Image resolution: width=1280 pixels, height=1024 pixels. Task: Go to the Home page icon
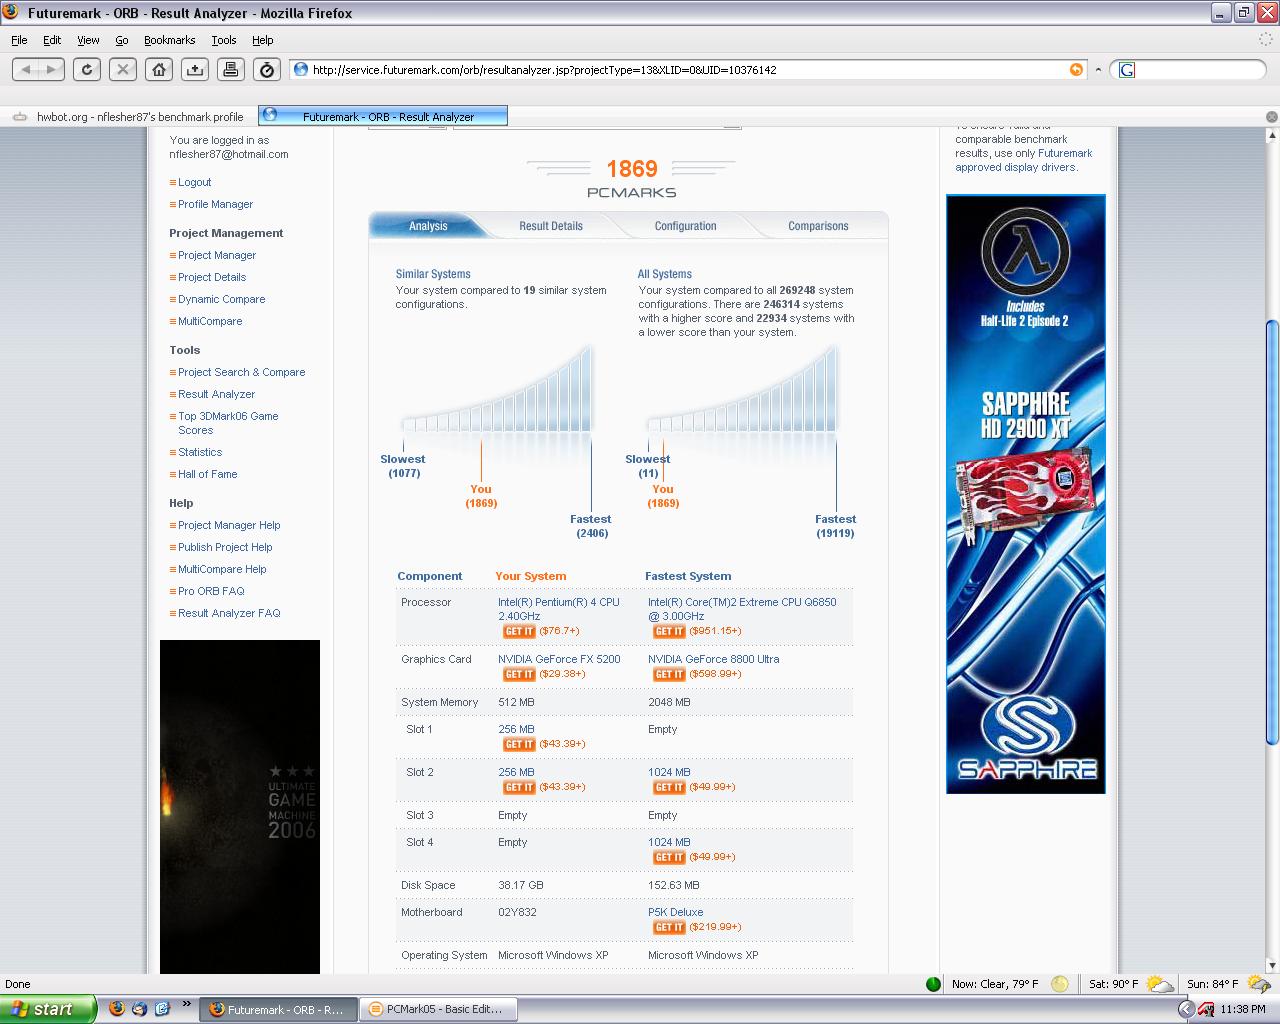pos(159,69)
